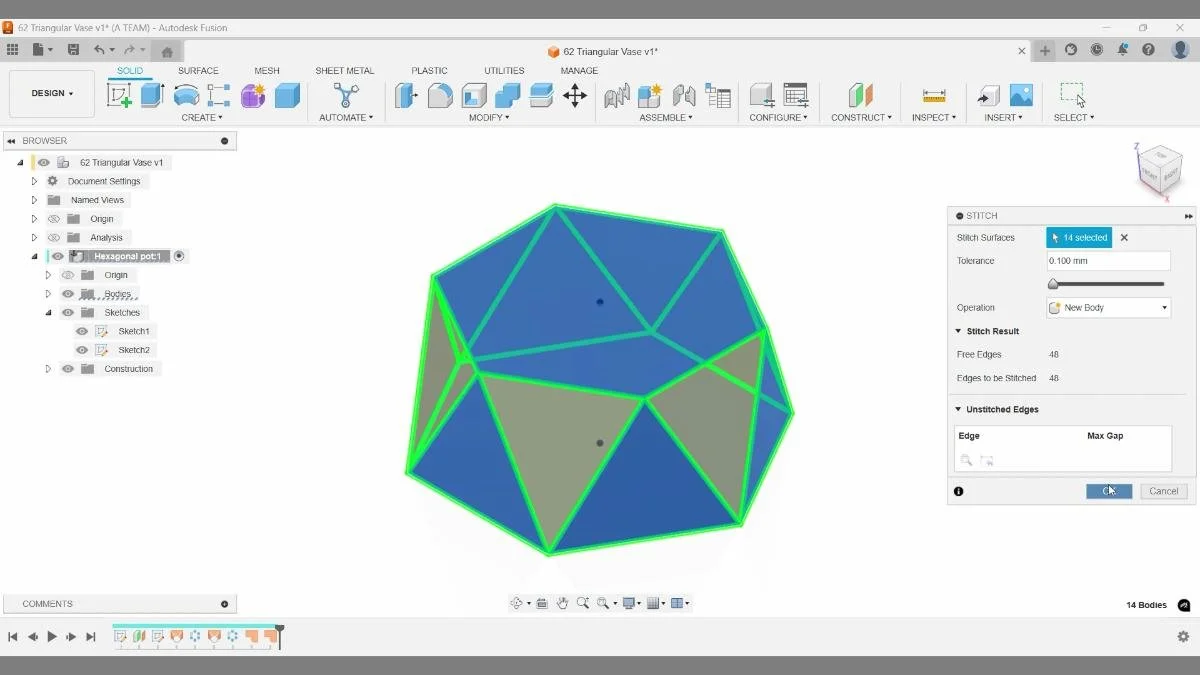The width and height of the screenshot is (1200, 675).
Task: Select the Box primitive tool
Action: [287, 95]
